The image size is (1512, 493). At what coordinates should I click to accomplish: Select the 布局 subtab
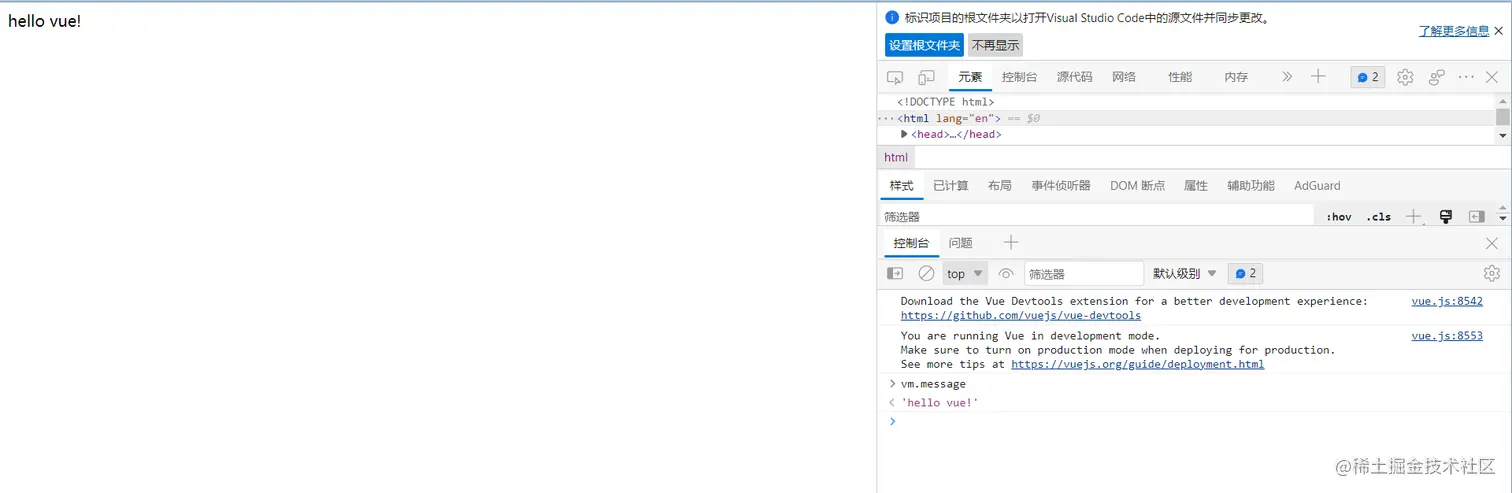1000,186
